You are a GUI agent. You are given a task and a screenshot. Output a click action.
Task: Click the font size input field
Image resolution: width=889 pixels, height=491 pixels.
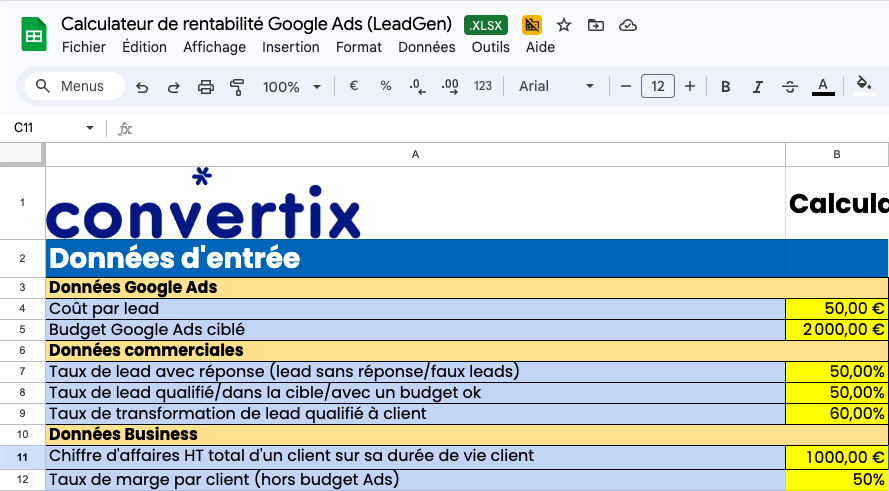657,87
